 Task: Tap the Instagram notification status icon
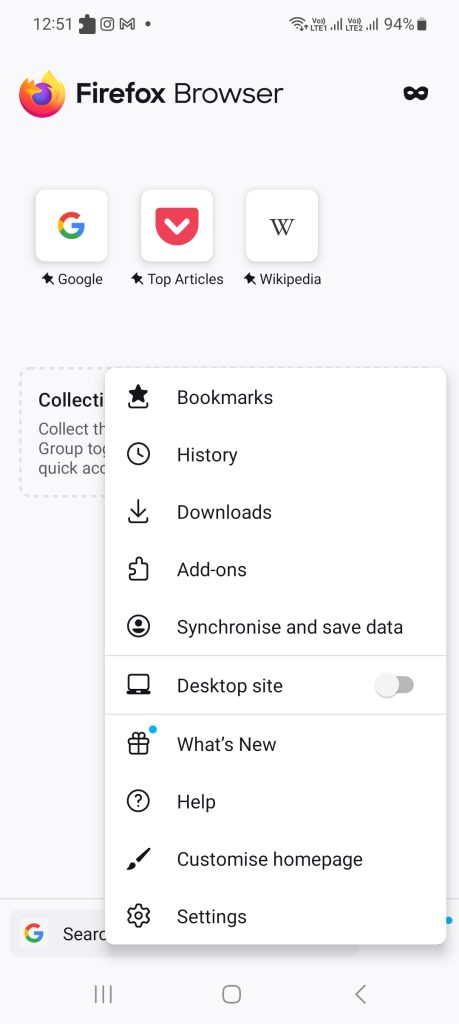107,24
